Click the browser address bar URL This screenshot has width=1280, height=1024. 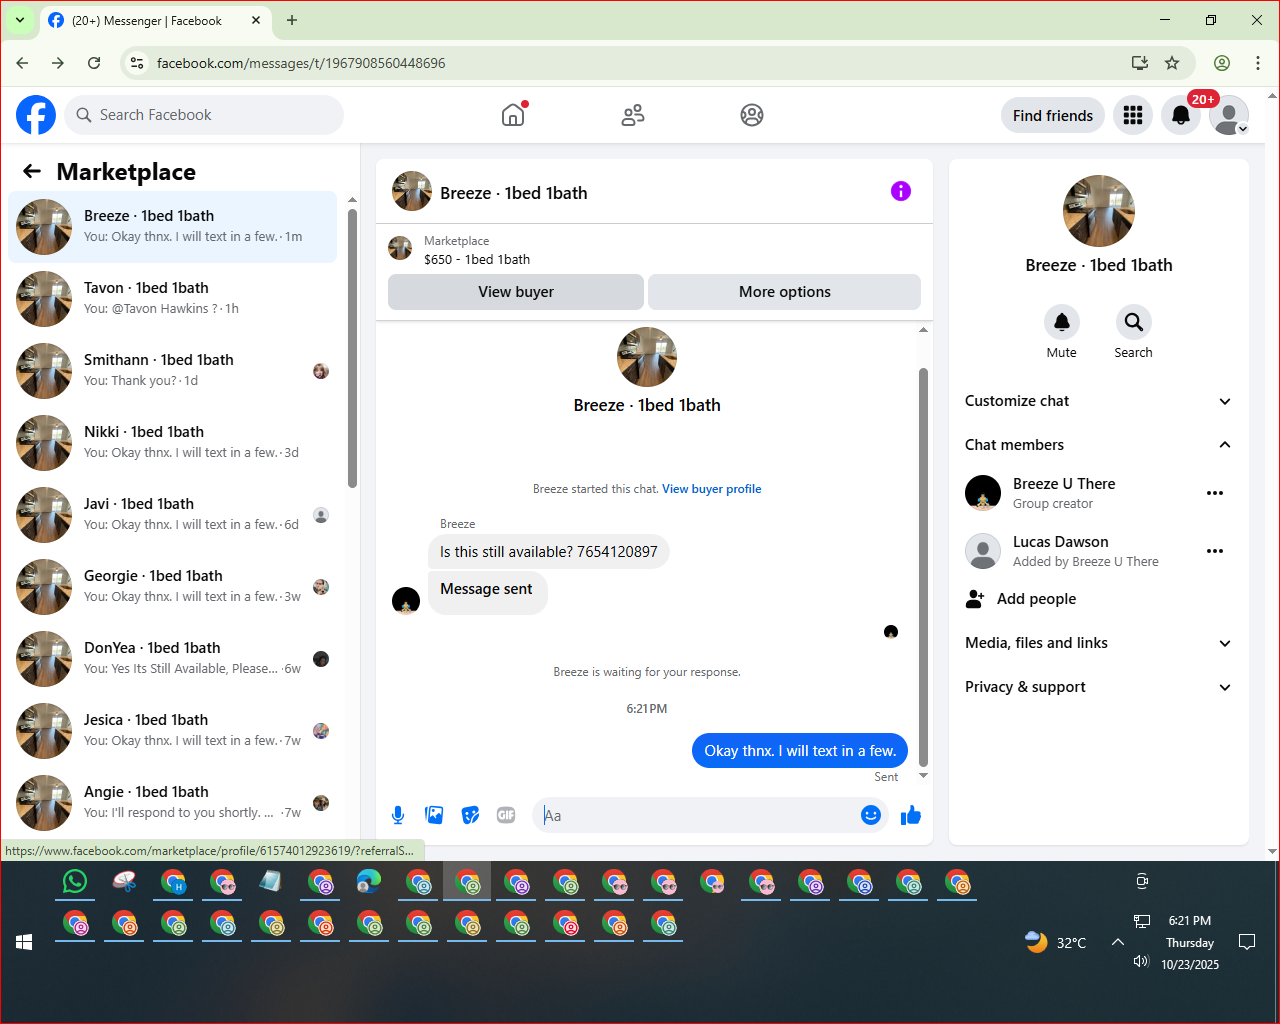(x=301, y=63)
